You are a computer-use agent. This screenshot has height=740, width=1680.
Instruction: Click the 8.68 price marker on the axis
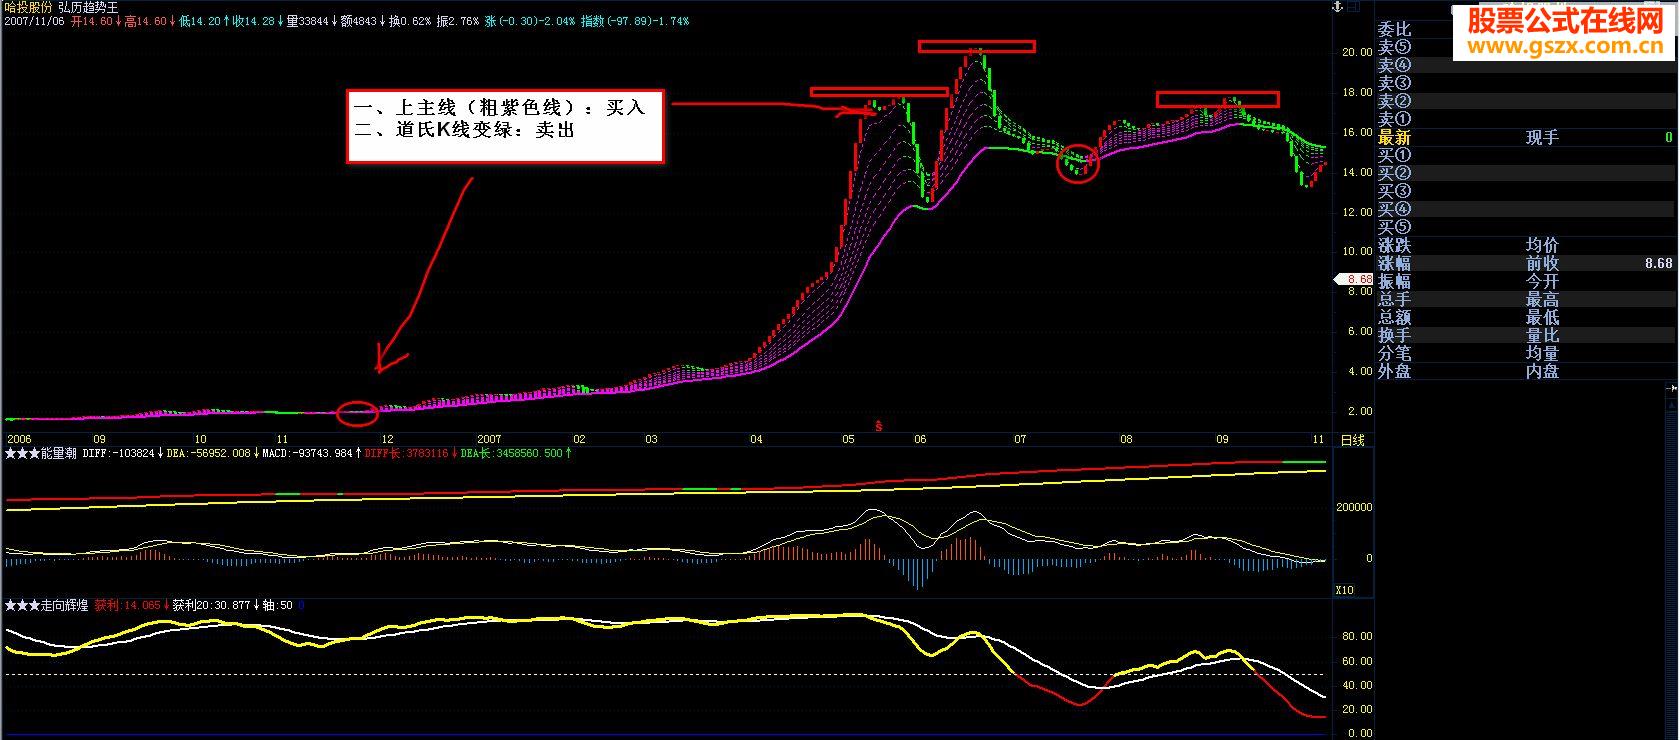1353,279
